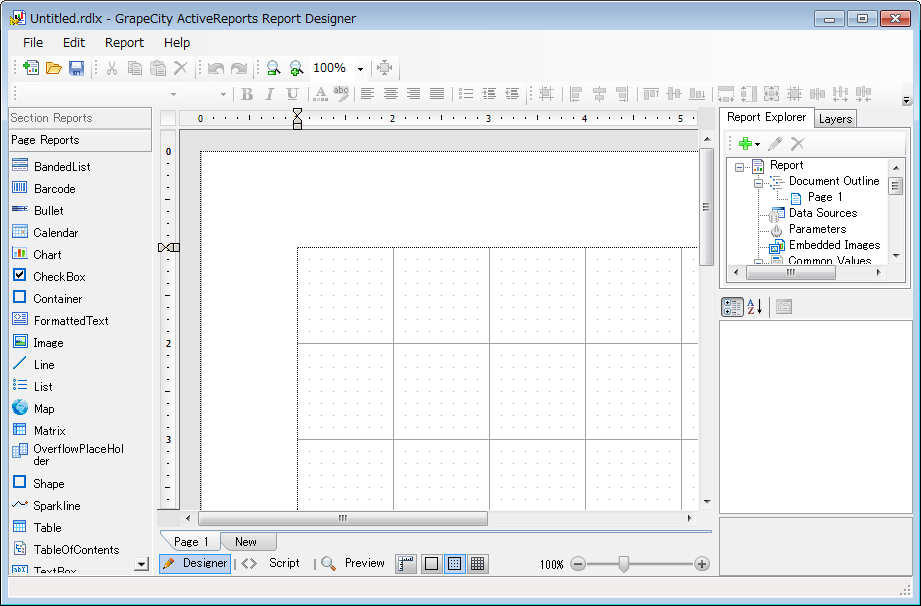Select the CheckBox control in toolbox
The height and width of the screenshot is (606, 921).
48,276
